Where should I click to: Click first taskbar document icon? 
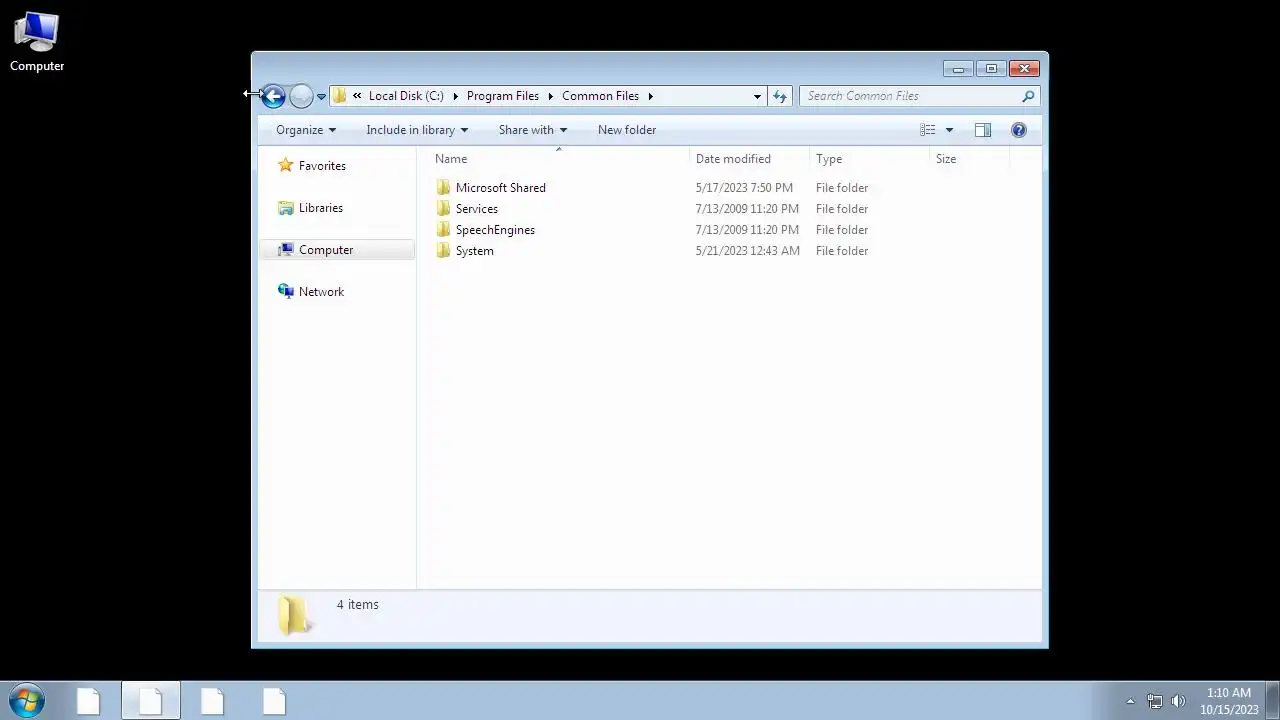tap(88, 701)
